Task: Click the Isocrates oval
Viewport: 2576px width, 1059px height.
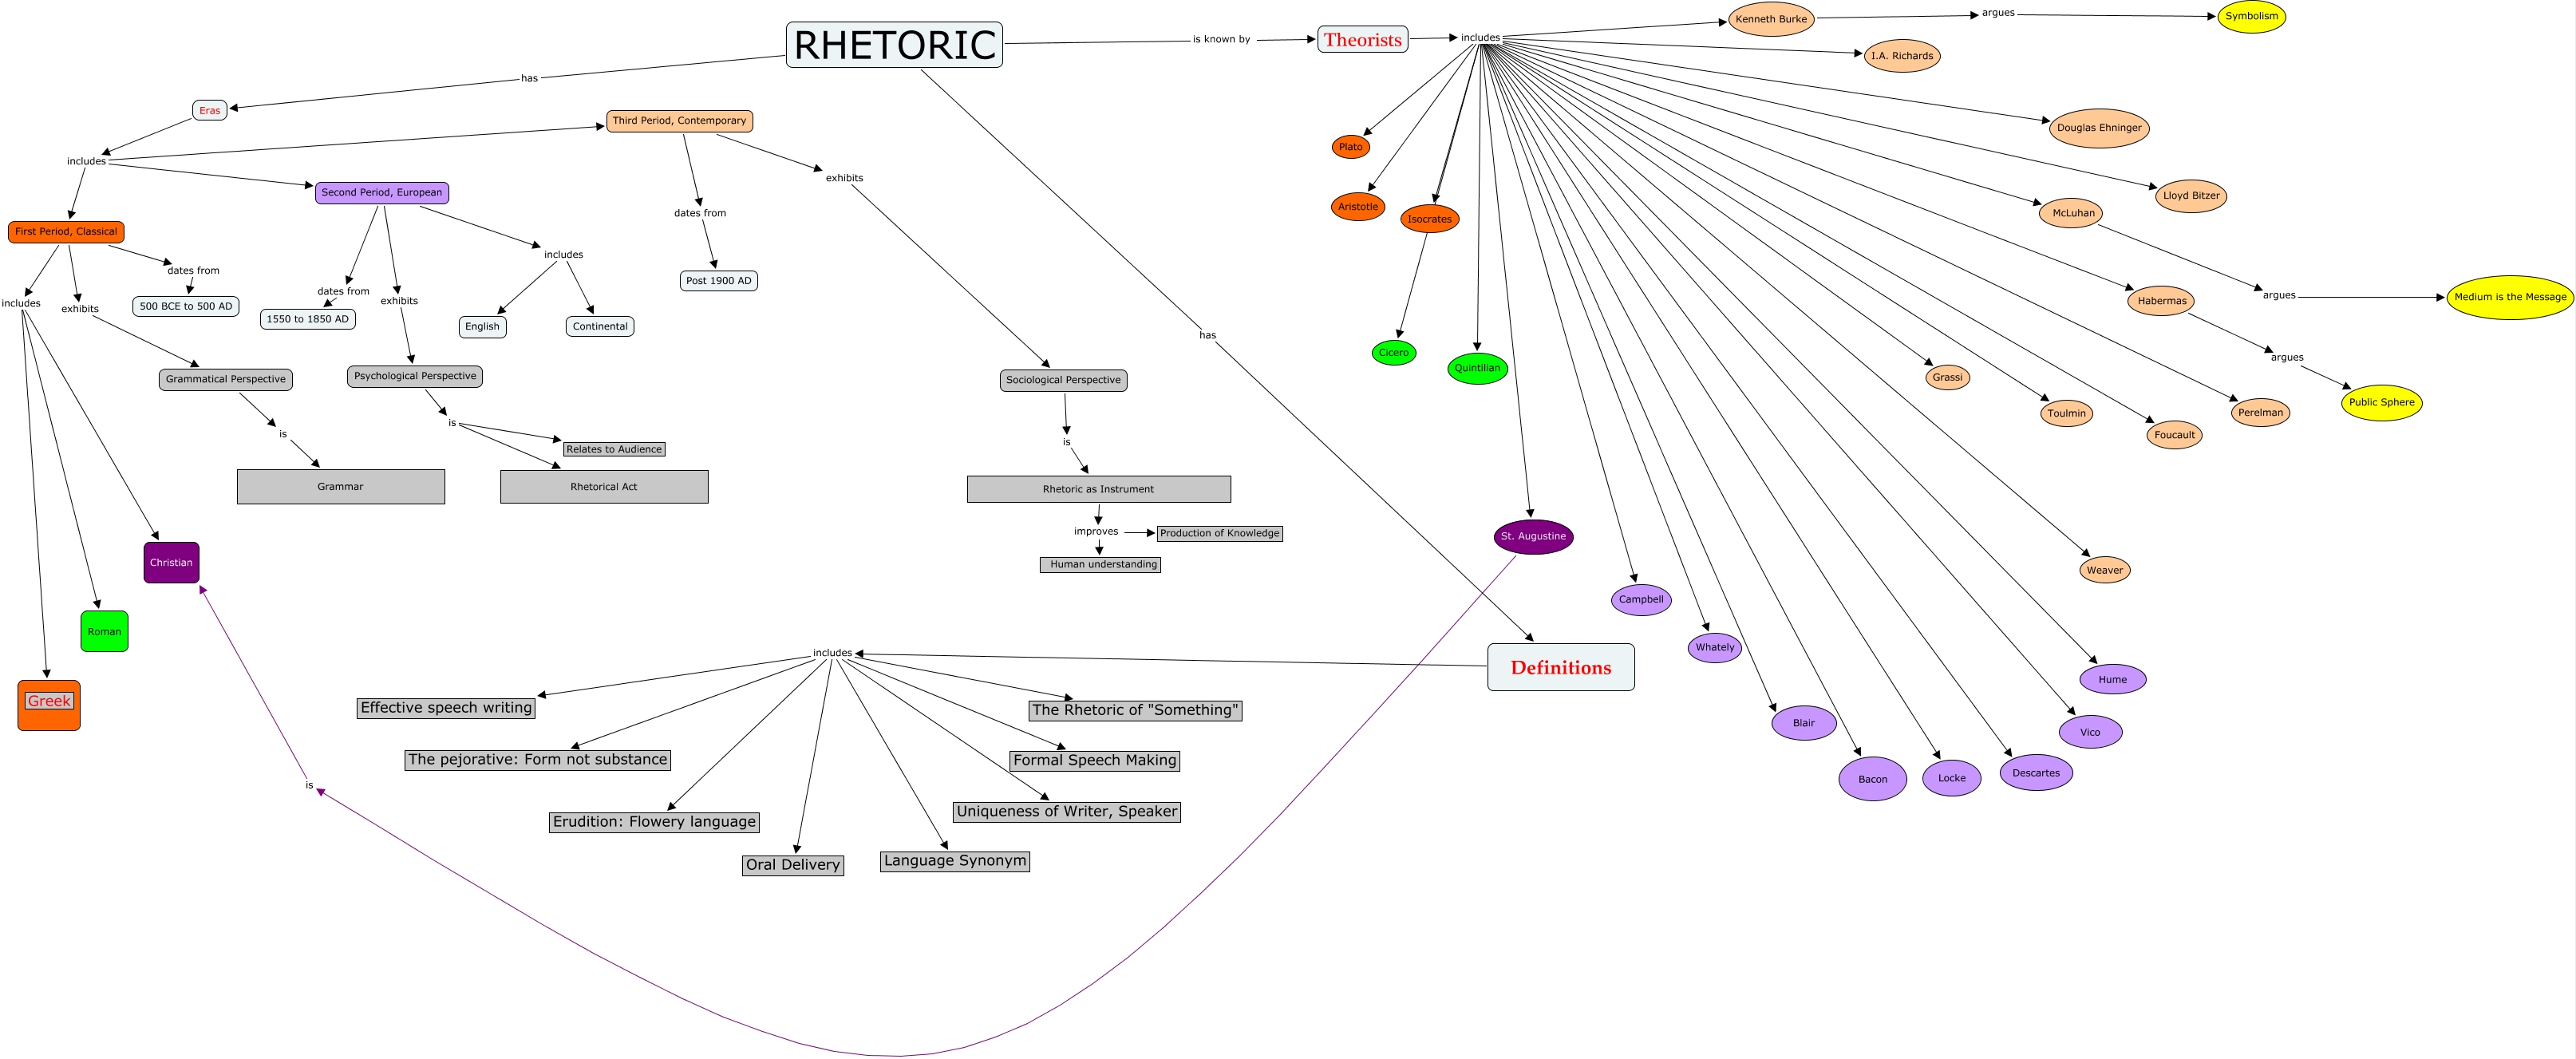Action: point(1429,219)
